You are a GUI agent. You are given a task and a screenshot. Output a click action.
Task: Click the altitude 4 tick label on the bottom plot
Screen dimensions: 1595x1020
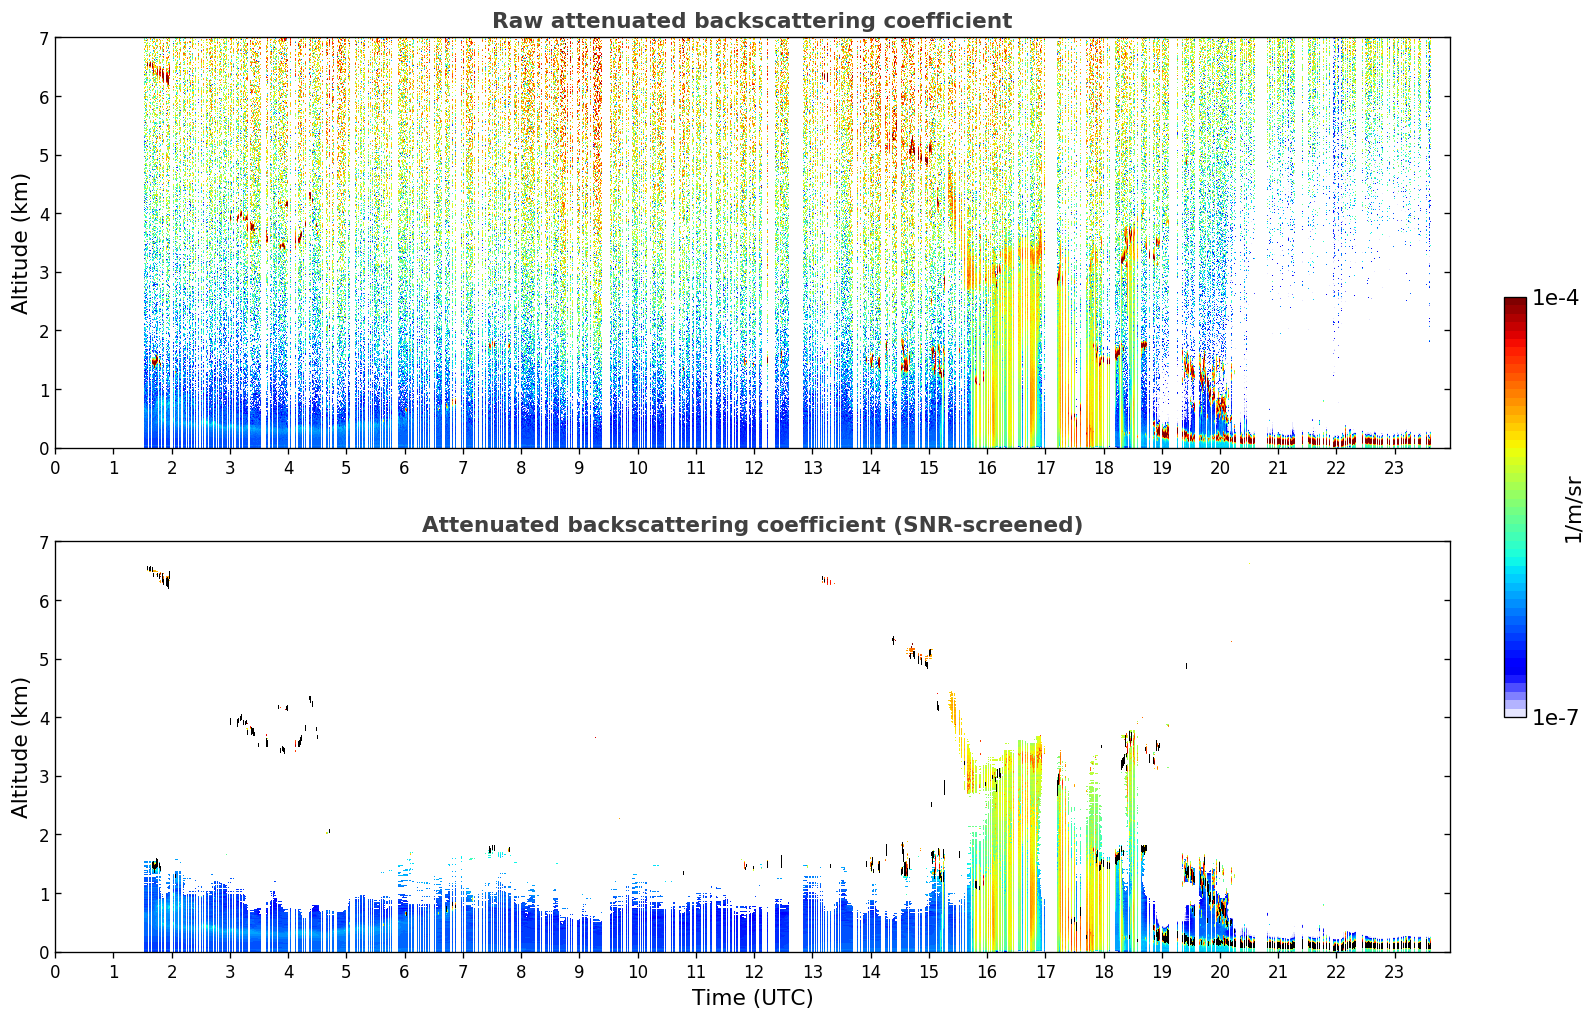coord(43,718)
